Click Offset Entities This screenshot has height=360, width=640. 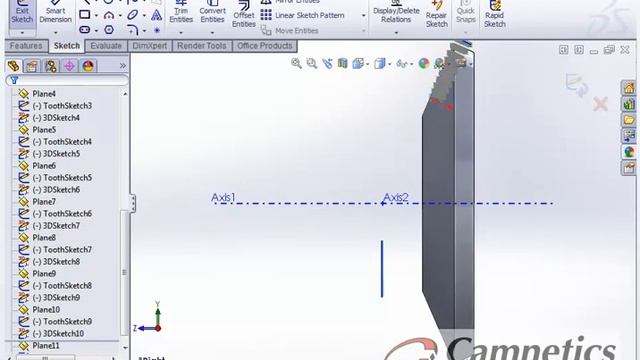click(x=244, y=15)
